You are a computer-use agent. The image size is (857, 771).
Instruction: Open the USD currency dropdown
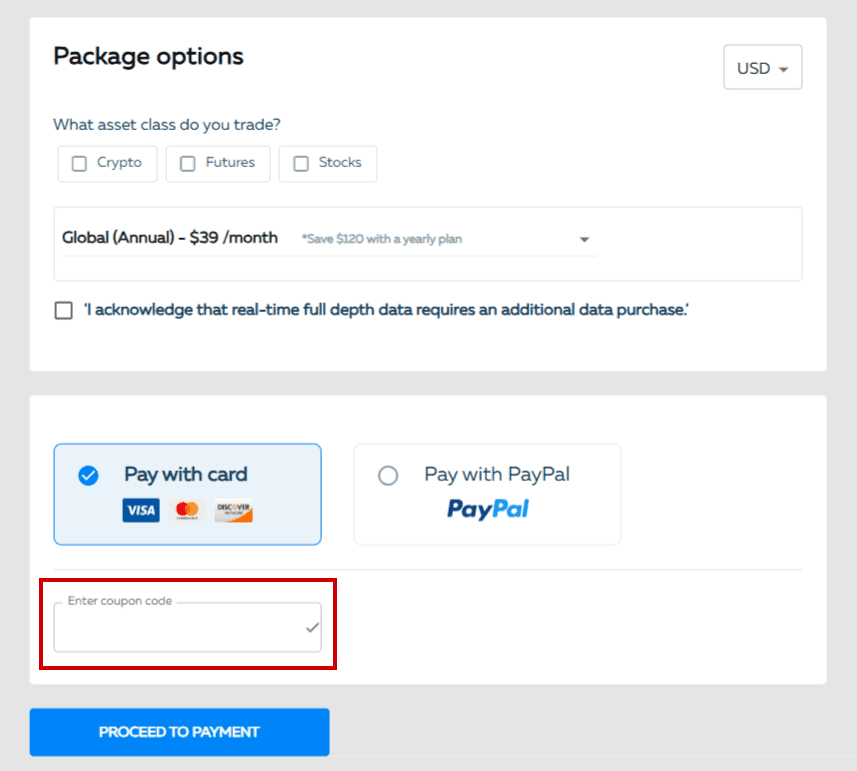(x=762, y=67)
